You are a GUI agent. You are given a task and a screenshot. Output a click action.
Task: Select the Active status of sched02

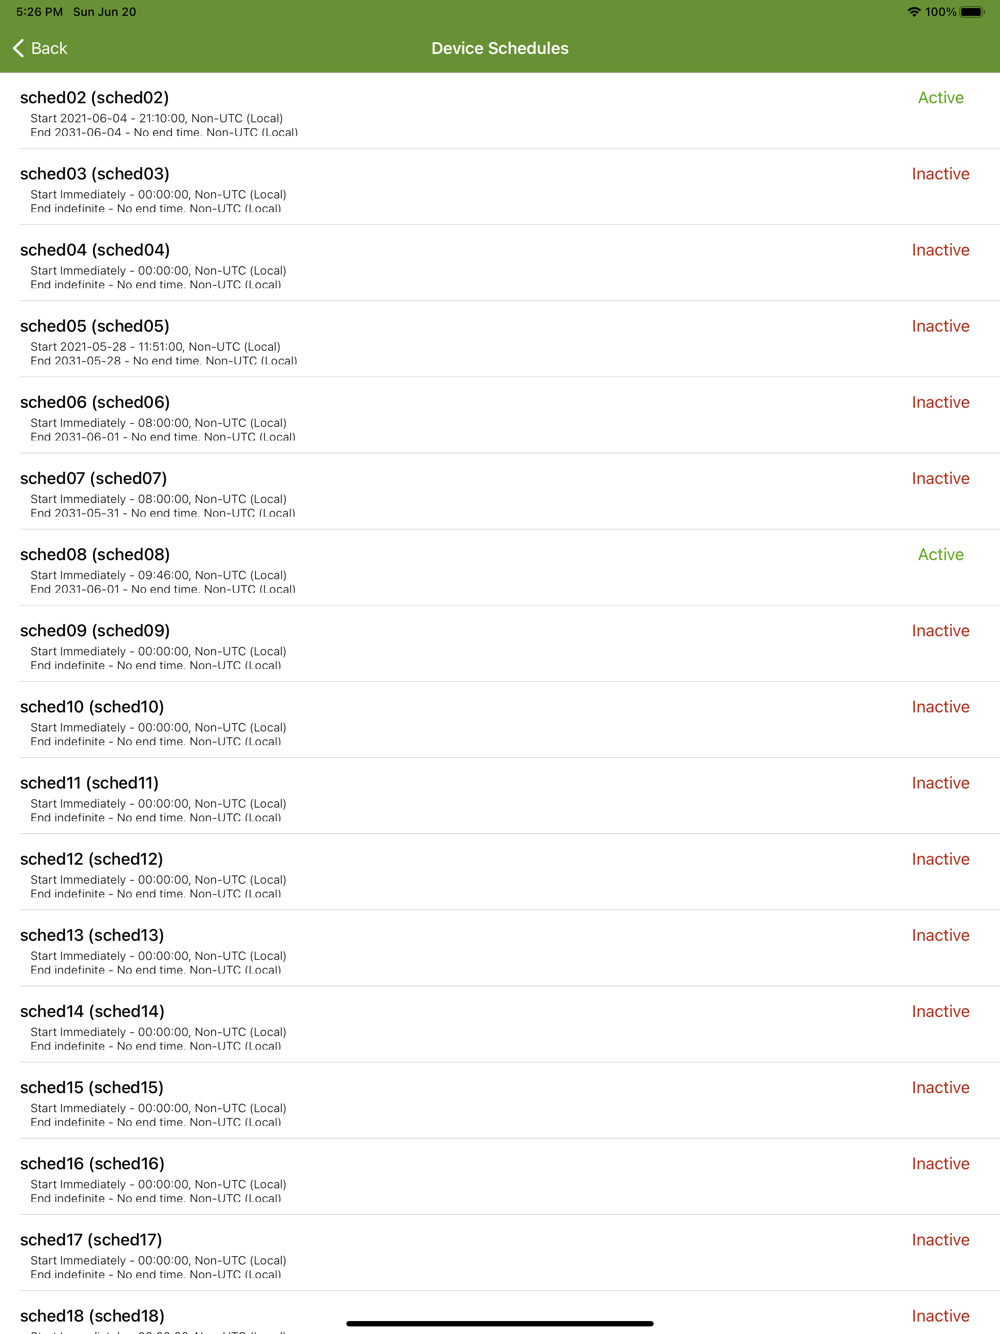coord(941,98)
